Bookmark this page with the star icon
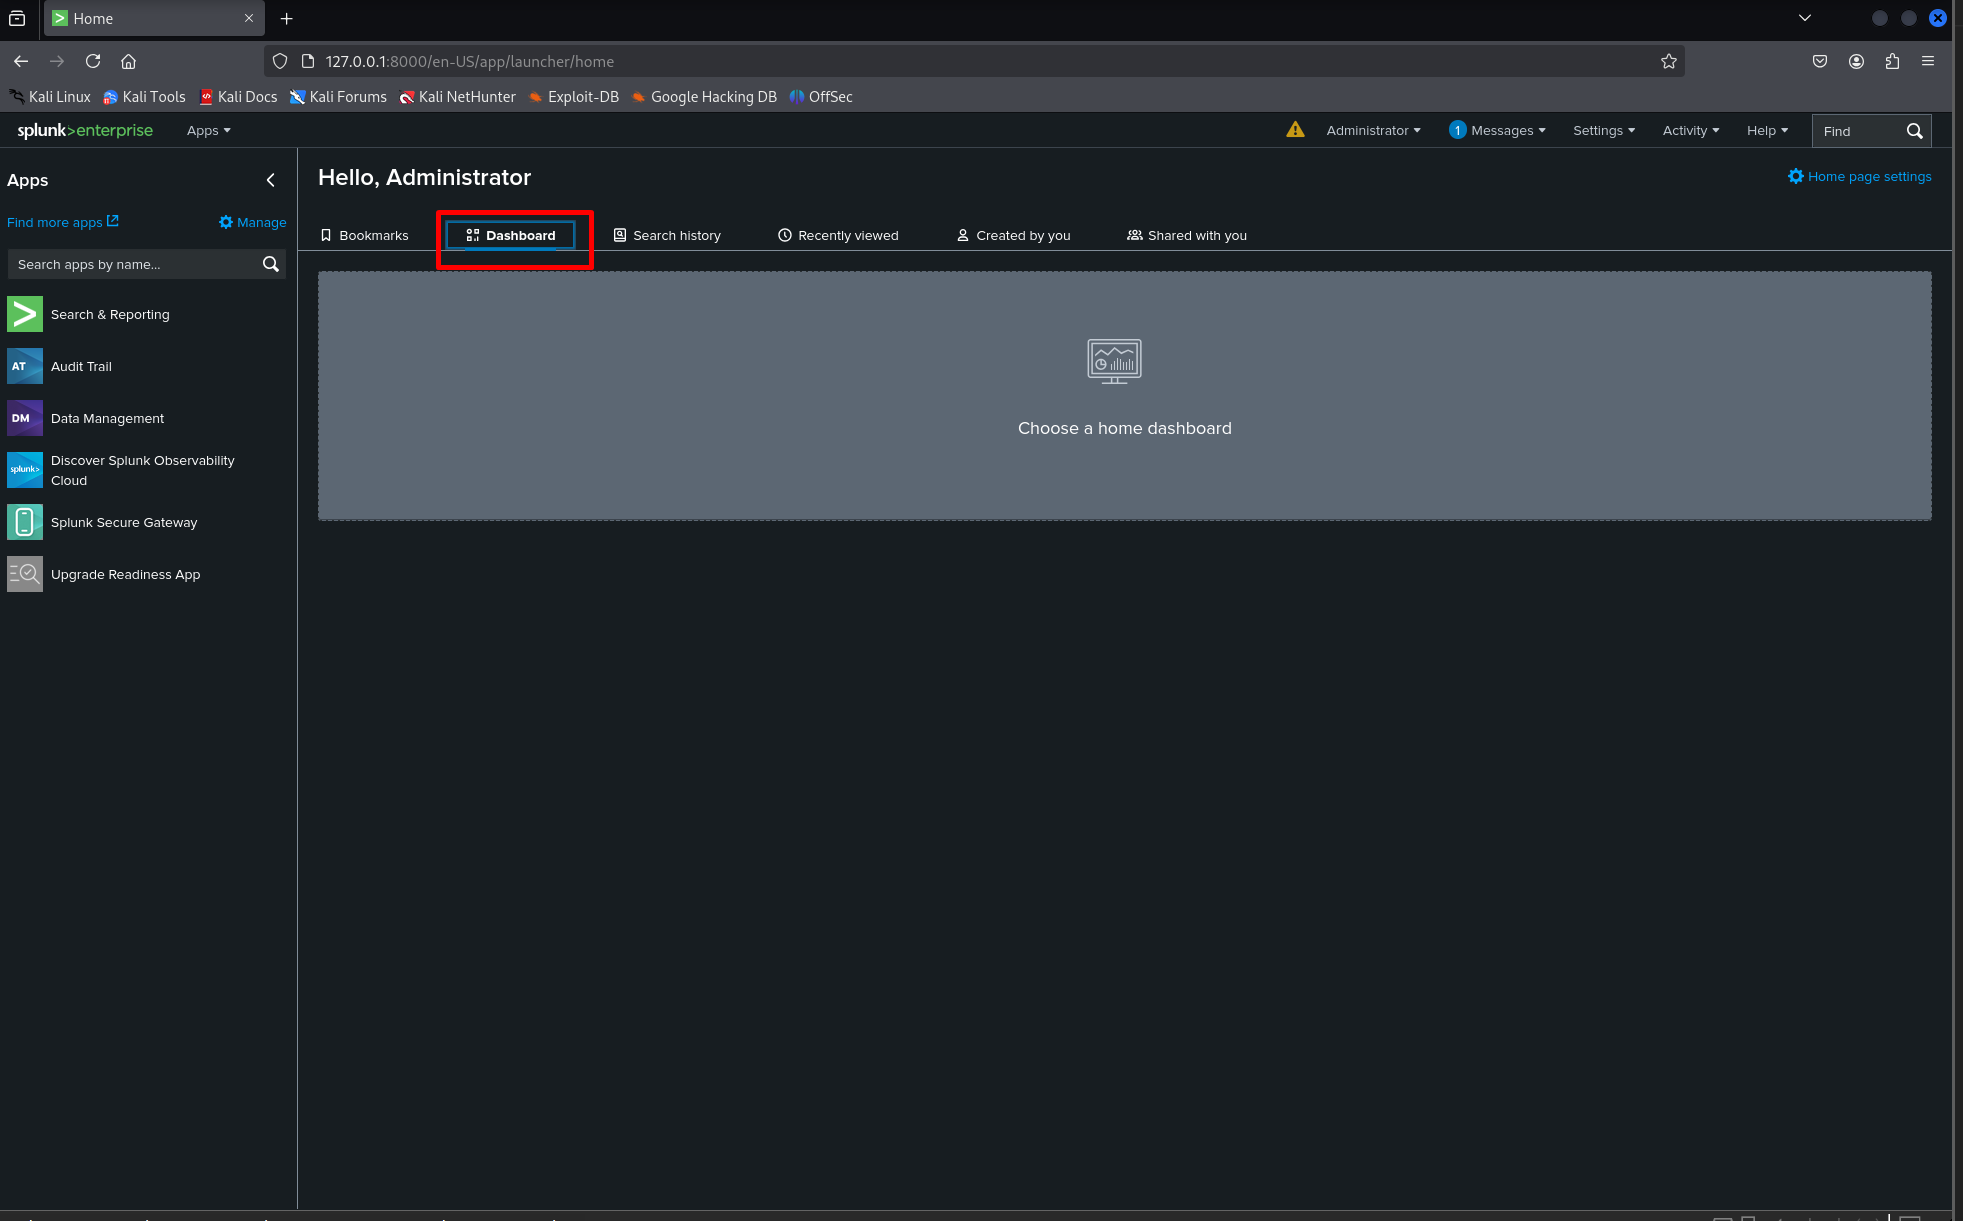Image resolution: width=1963 pixels, height=1221 pixels. point(1668,61)
